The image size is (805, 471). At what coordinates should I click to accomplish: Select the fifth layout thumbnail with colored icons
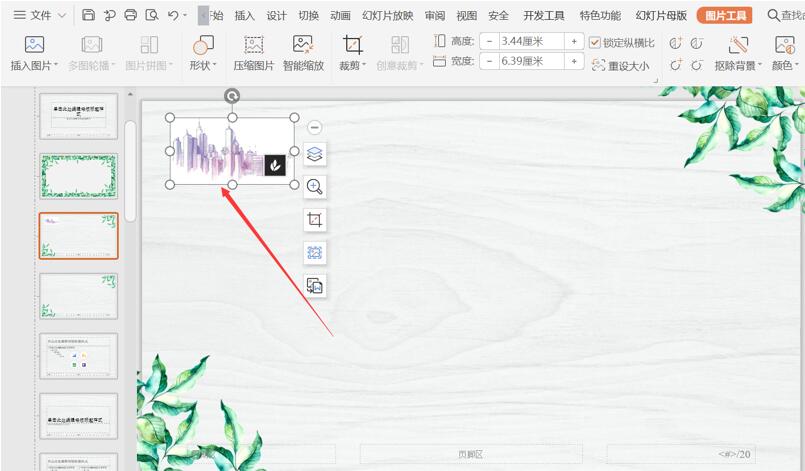click(79, 356)
